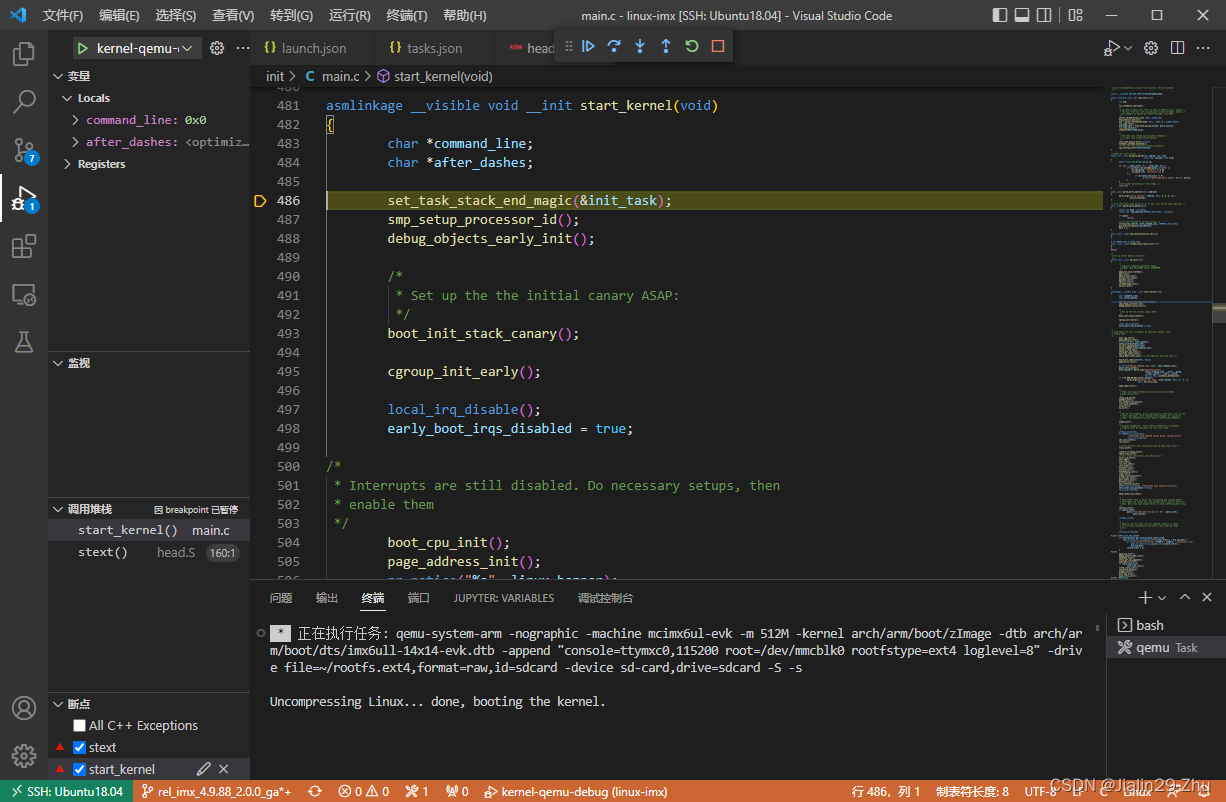Click the sync changes status bar icon
The image size is (1226, 802).
(x=315, y=791)
